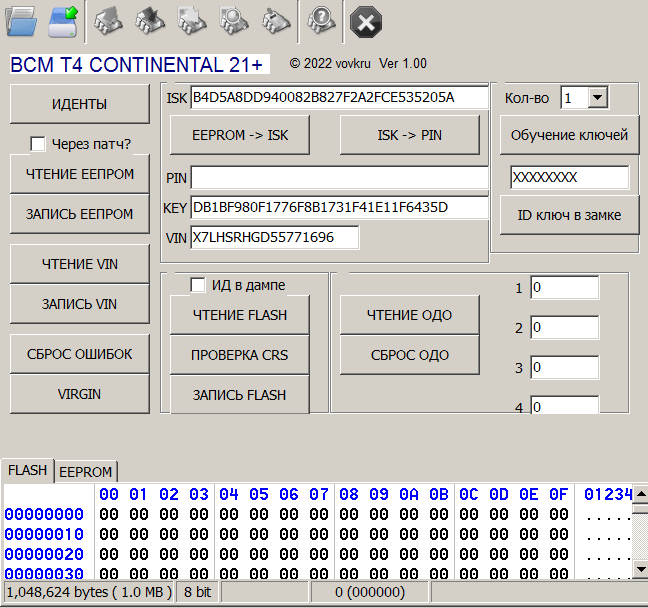Click СБРОС ОШИБОК button
Image resolution: width=648 pixels, height=608 pixels.
click(x=79, y=354)
